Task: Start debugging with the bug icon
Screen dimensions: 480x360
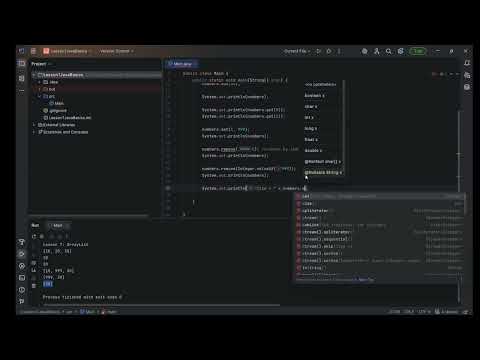Action: [x=329, y=51]
